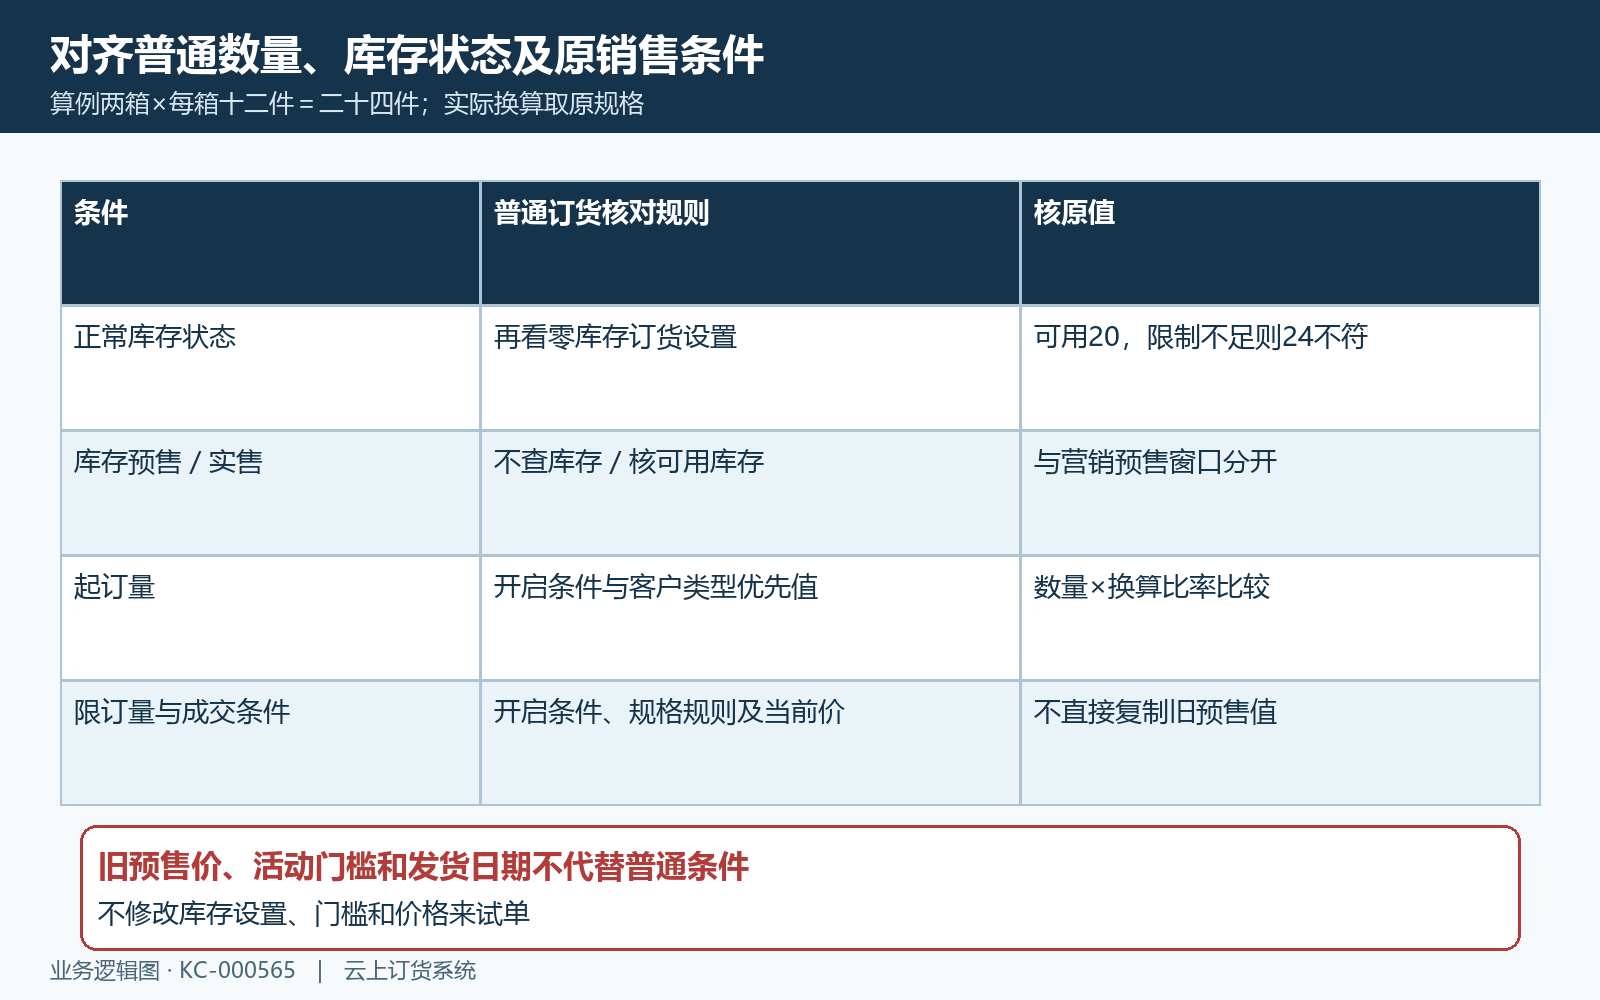
Task: Click the 数量×换算比率比较 cell
Action: (x=1280, y=618)
